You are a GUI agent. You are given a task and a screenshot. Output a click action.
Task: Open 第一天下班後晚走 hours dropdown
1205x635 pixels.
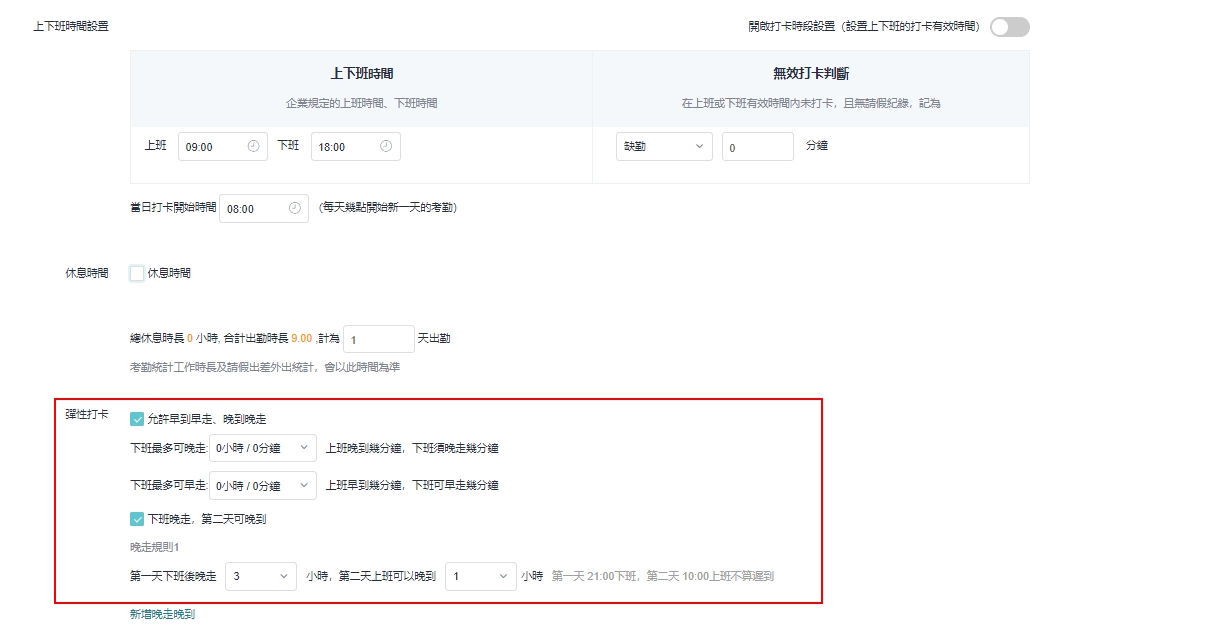(x=260, y=576)
